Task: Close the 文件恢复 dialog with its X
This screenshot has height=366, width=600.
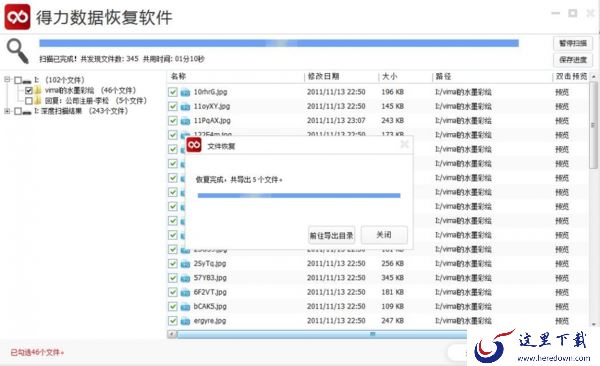Action: point(404,144)
